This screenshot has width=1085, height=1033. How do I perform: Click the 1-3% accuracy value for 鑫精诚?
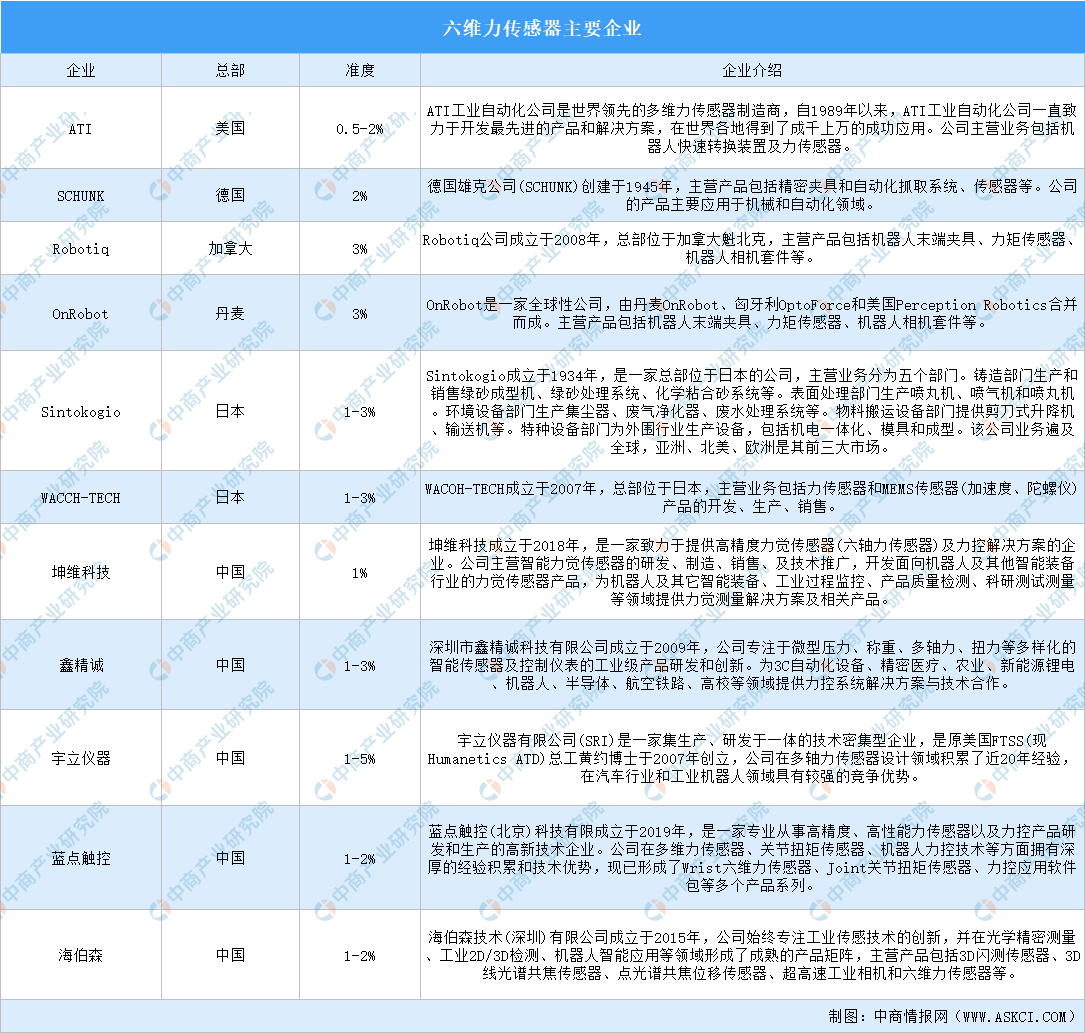pos(359,666)
